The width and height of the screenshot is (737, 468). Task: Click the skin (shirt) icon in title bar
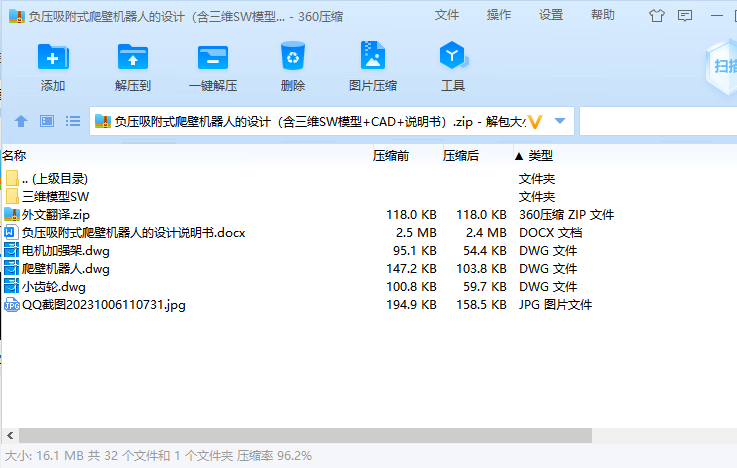pyautogui.click(x=657, y=16)
